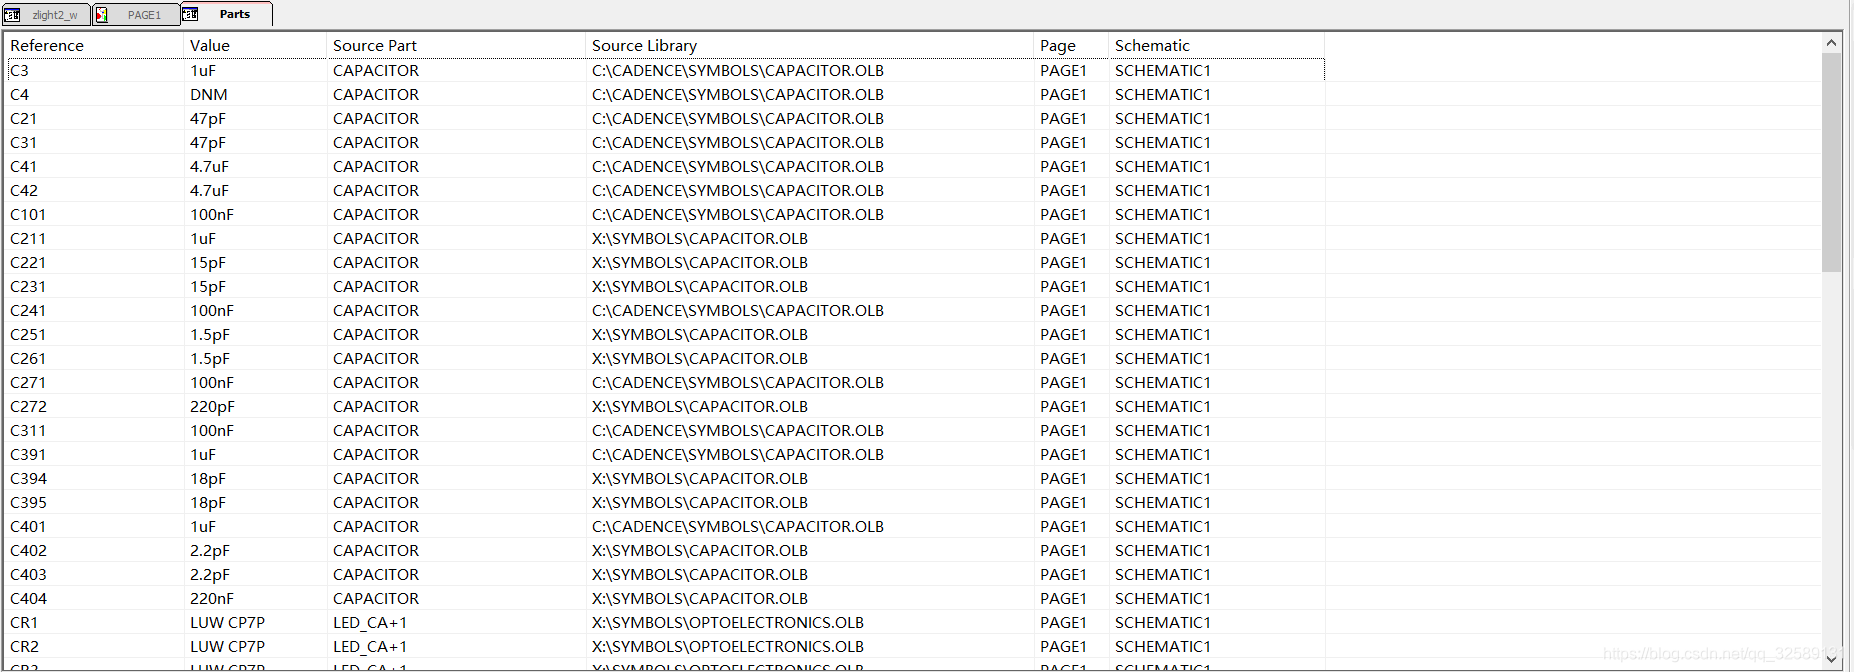Select the CR1 reference row
The image size is (1854, 672).
(x=24, y=623)
